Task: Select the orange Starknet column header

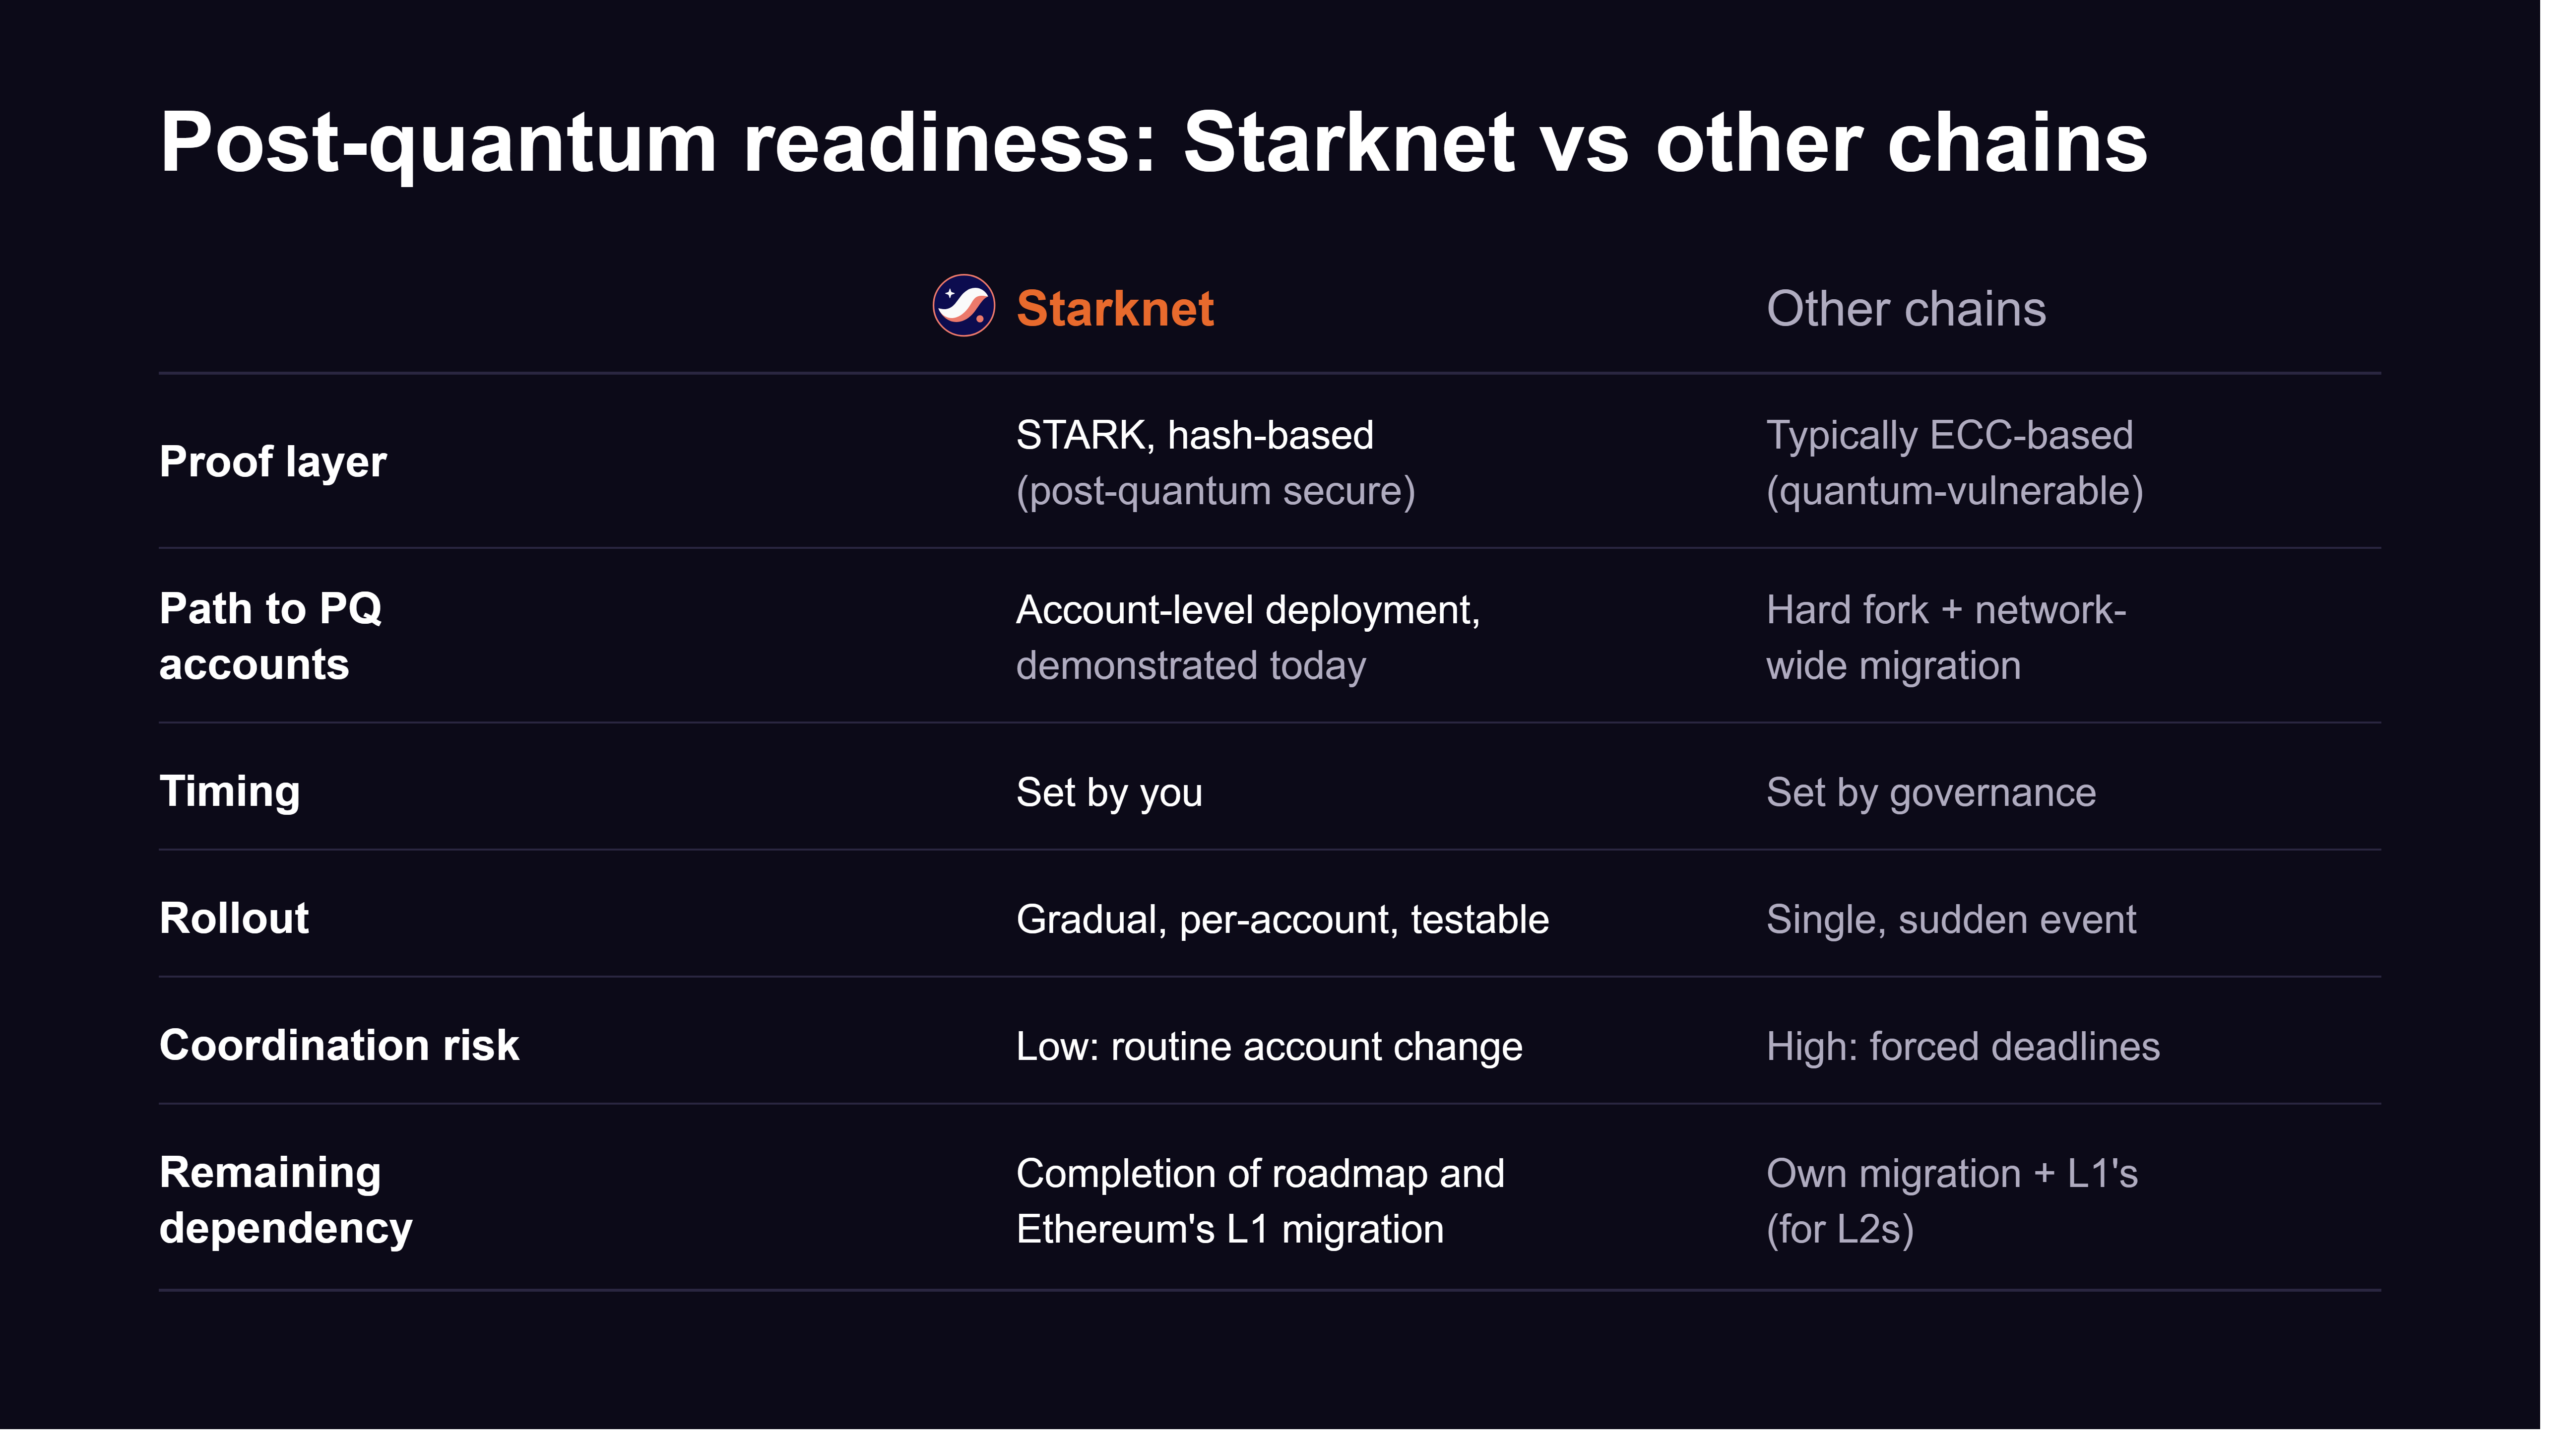Action: tap(1114, 308)
